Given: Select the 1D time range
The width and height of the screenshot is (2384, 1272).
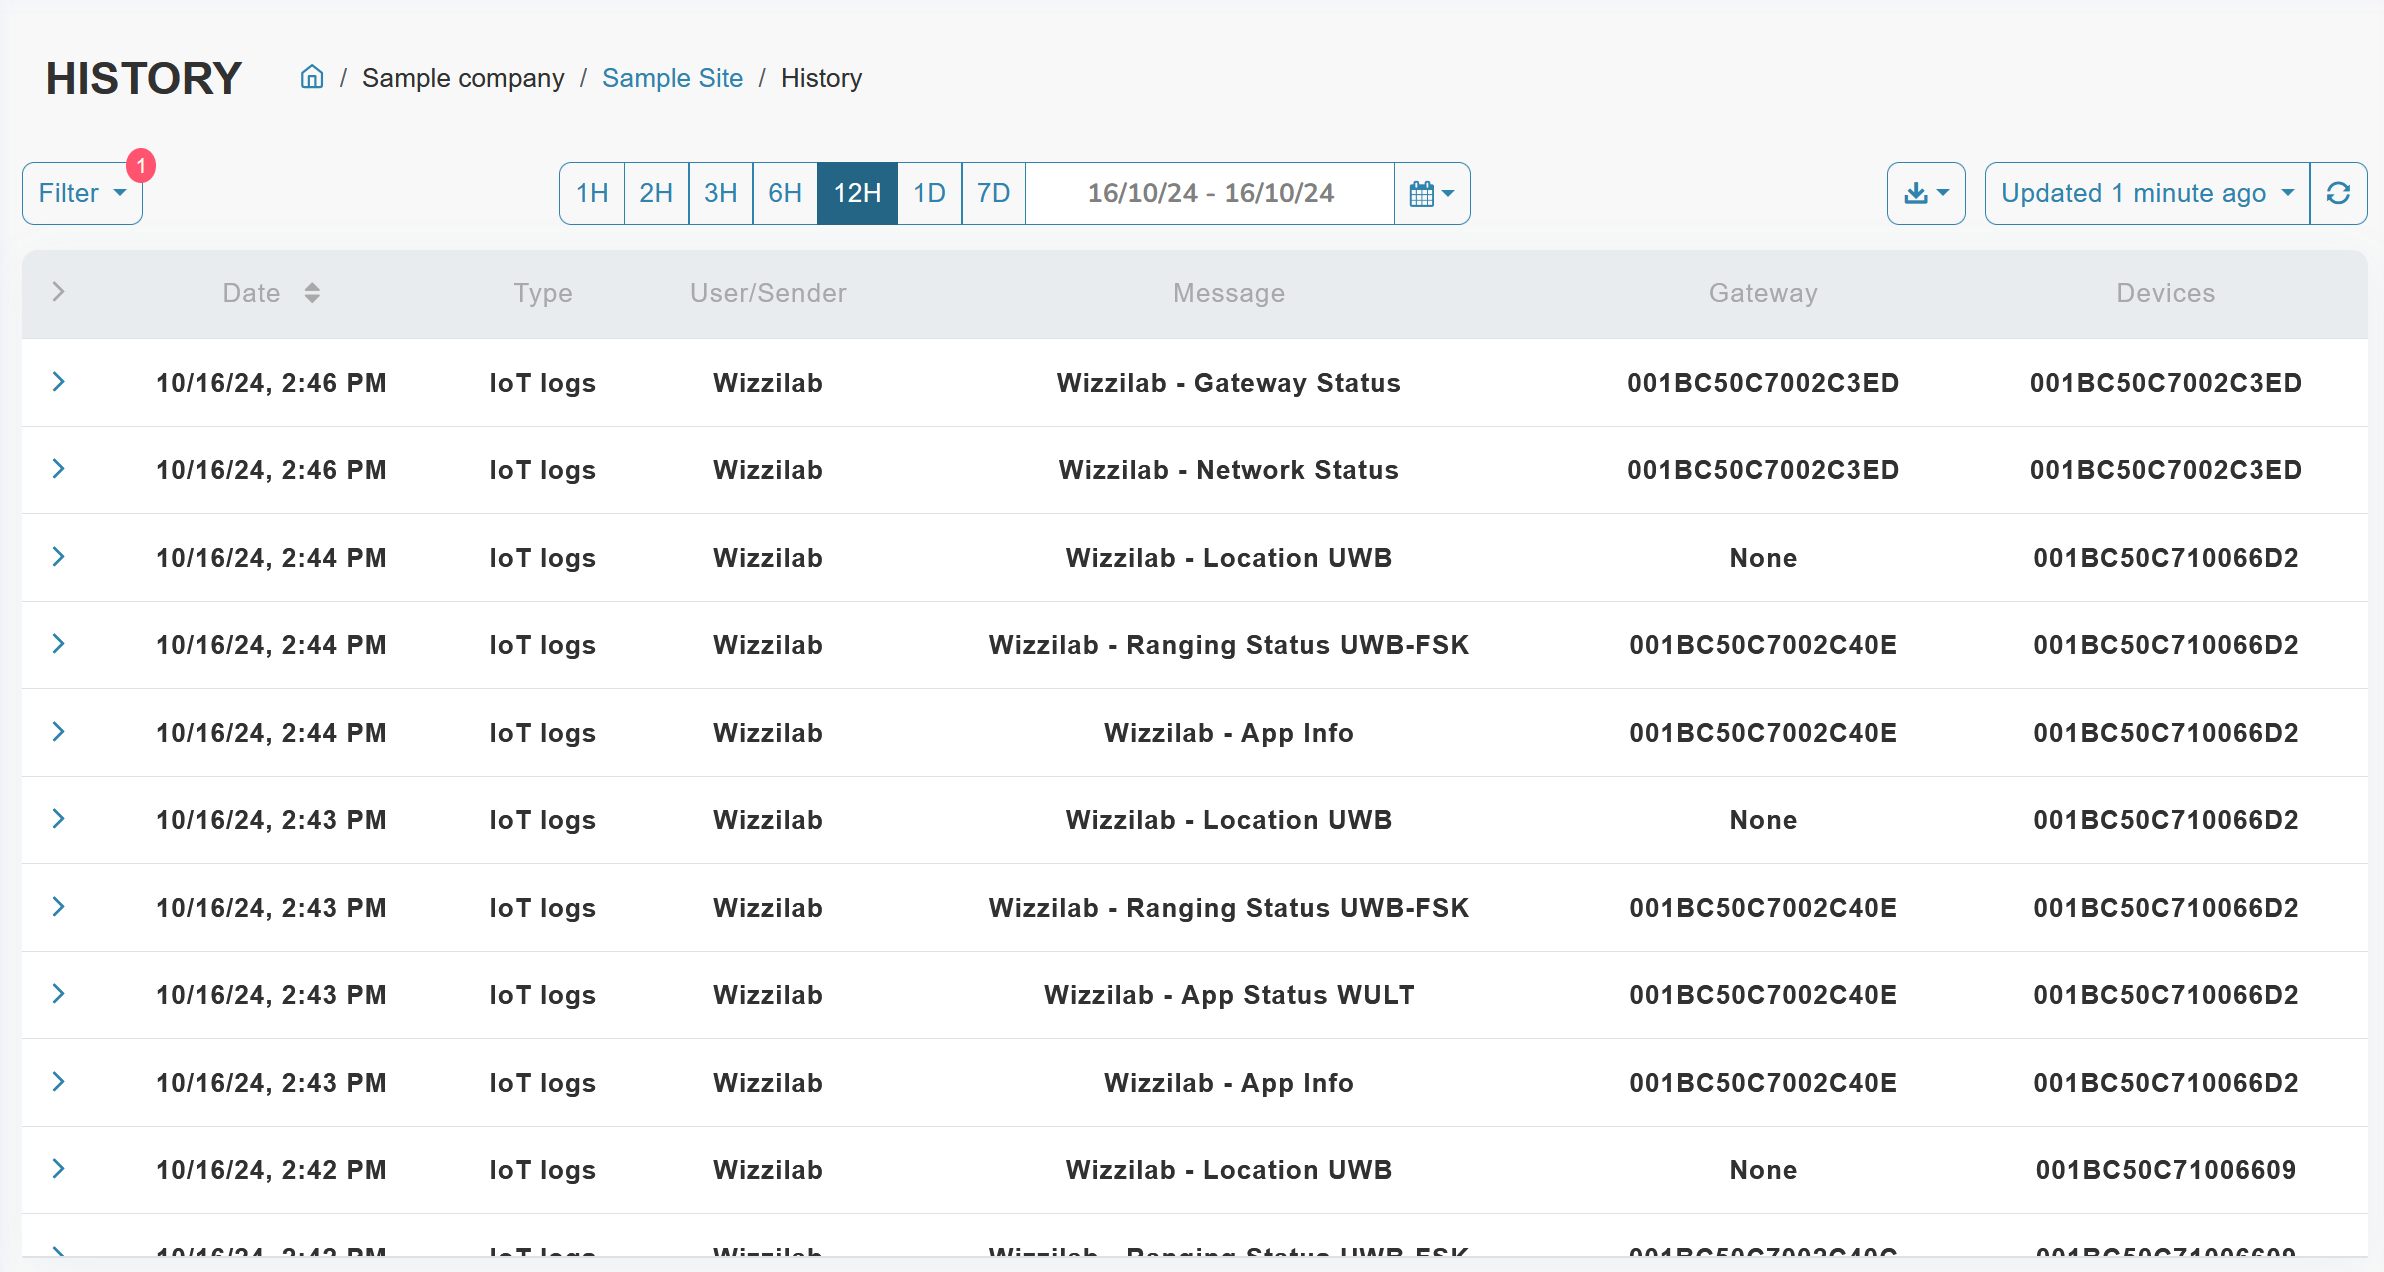Looking at the screenshot, I should point(929,193).
